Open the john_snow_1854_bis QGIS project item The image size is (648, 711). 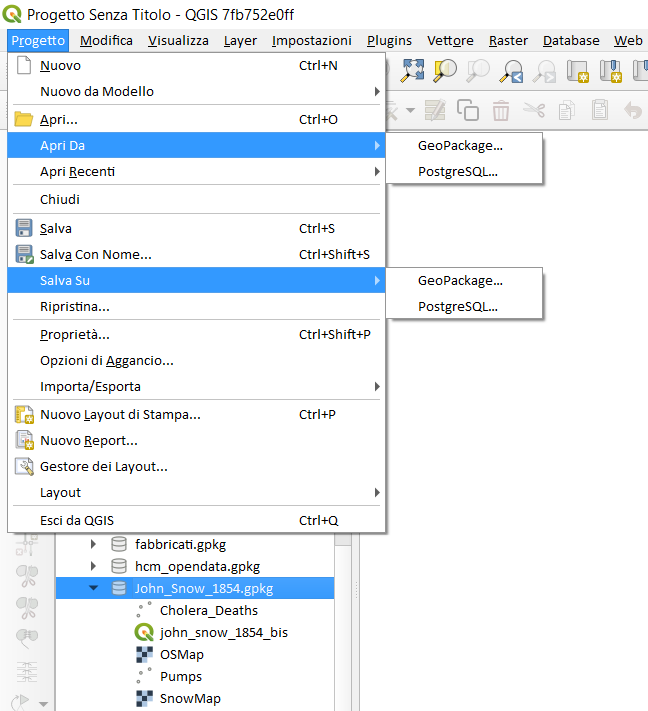pos(223,632)
